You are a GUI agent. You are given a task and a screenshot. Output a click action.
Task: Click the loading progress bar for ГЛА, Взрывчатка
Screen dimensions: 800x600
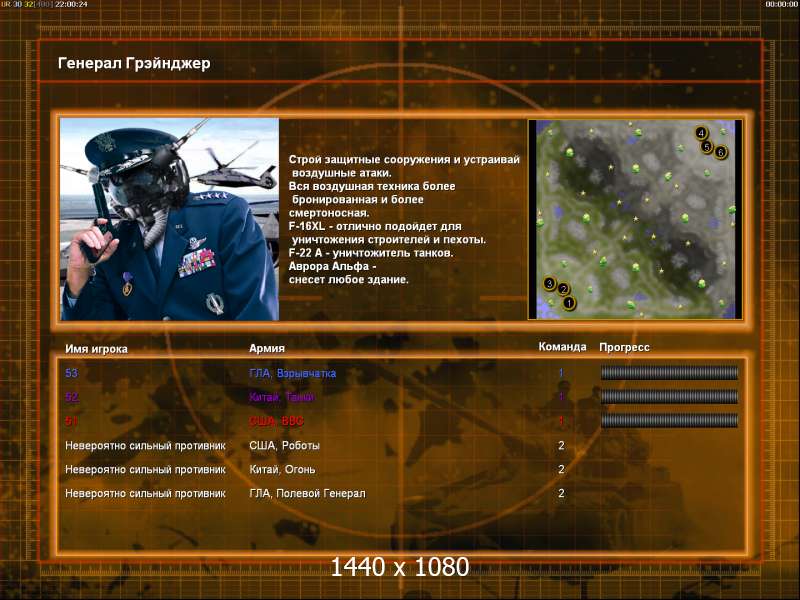coord(669,373)
